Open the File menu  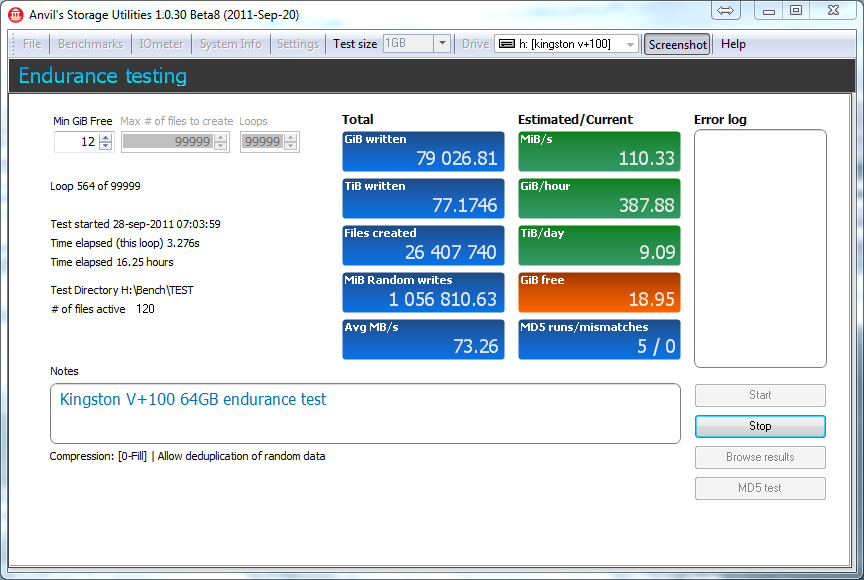click(32, 44)
